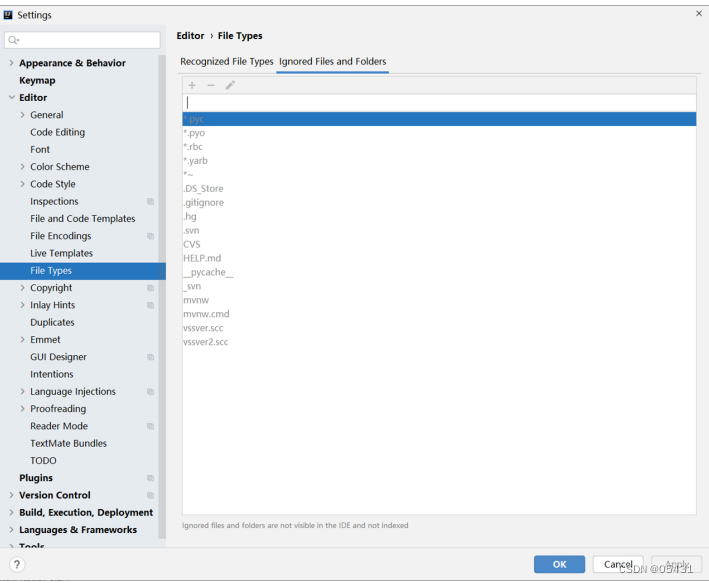Expand the Emmet subsection
This screenshot has width=709, height=583.
(x=23, y=339)
